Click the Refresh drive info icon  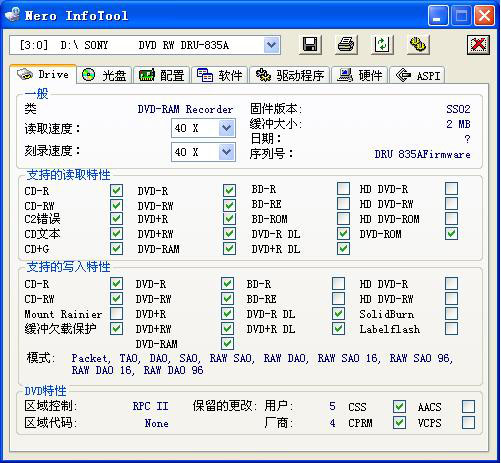coord(382,44)
